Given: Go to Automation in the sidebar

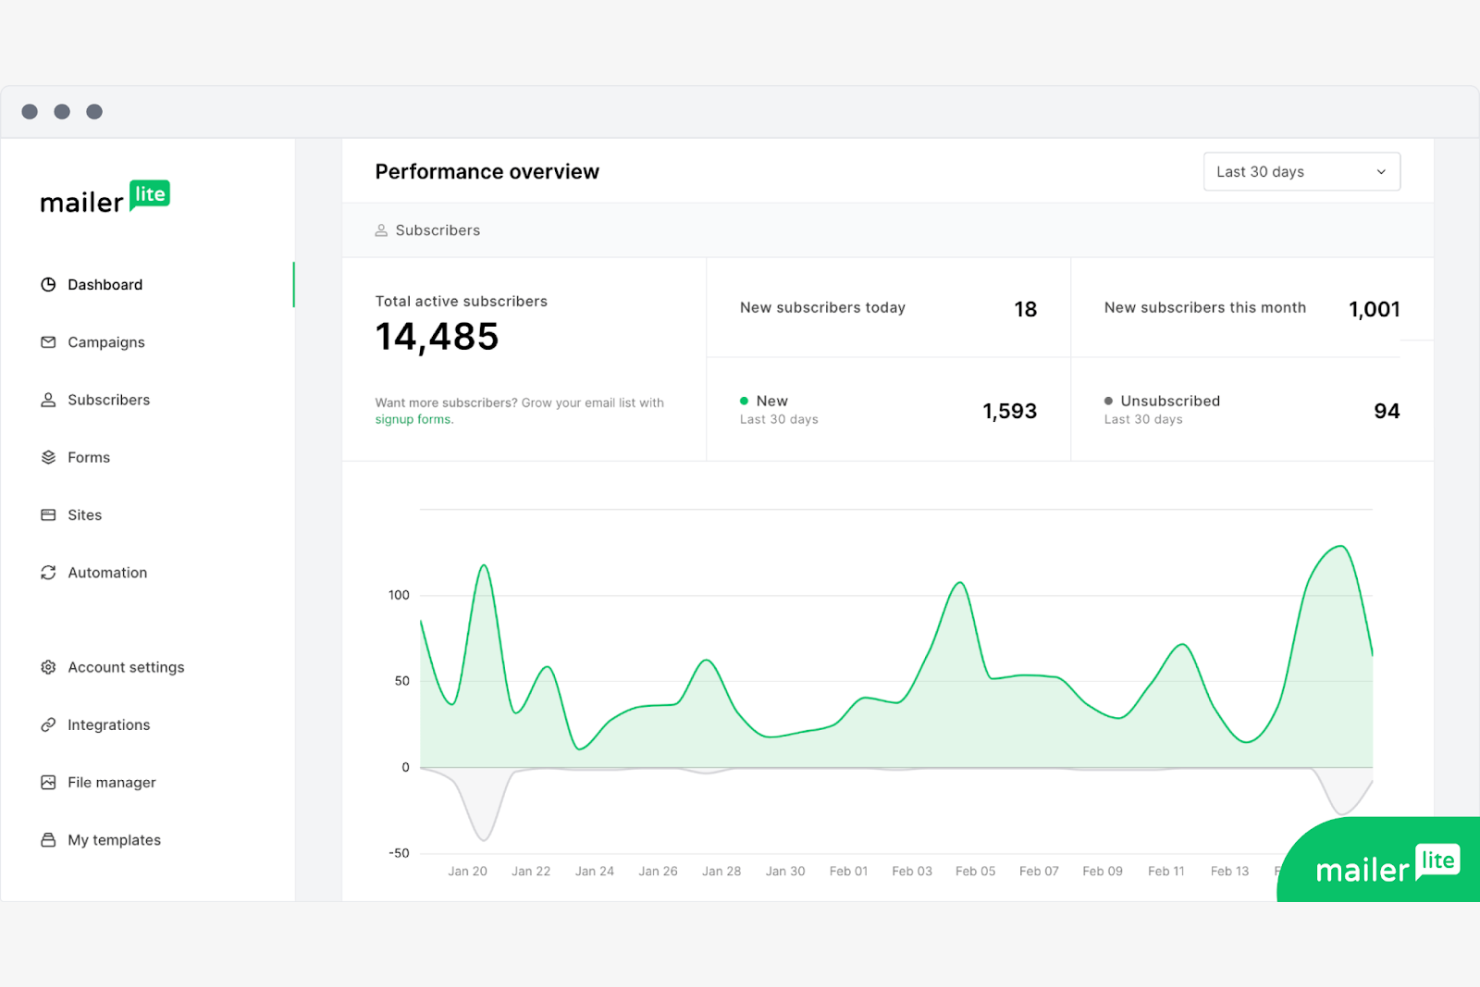Looking at the screenshot, I should pos(107,573).
